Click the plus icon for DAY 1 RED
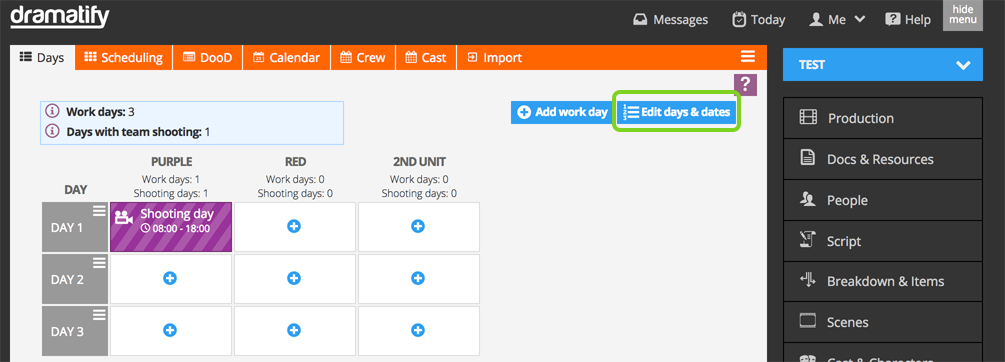 [294, 226]
